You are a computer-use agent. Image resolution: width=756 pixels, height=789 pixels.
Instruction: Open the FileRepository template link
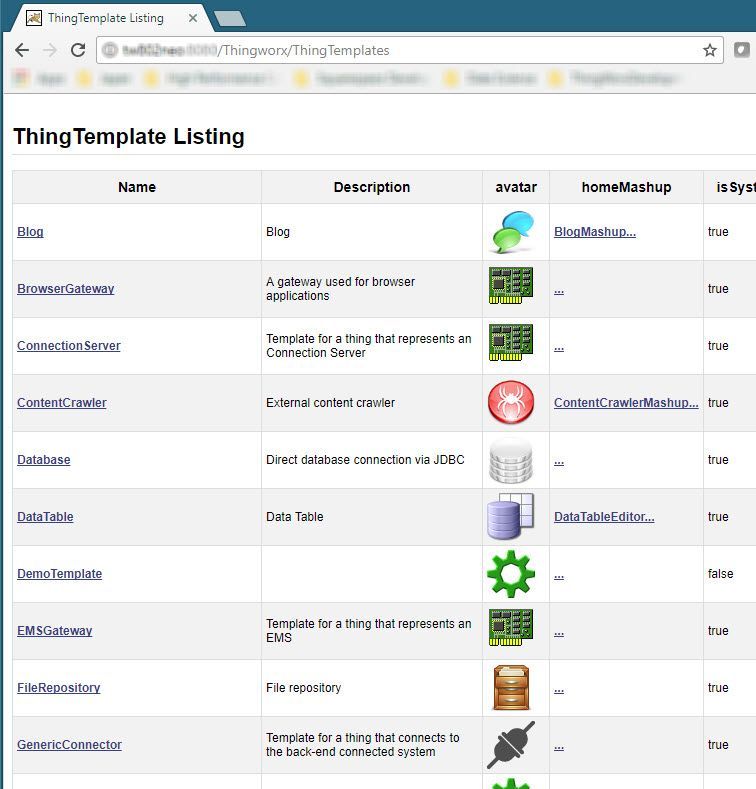coord(59,687)
